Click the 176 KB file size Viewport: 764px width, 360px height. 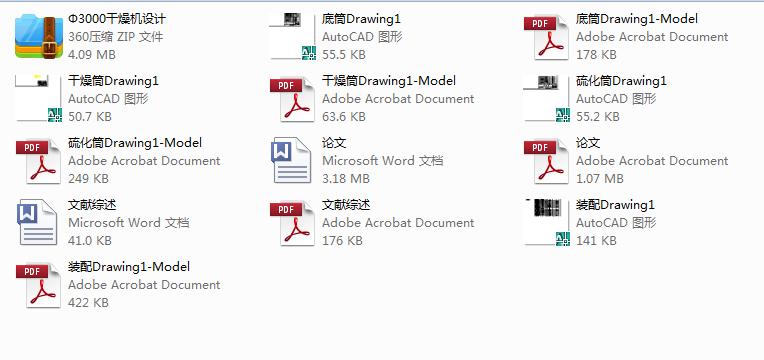(x=342, y=241)
